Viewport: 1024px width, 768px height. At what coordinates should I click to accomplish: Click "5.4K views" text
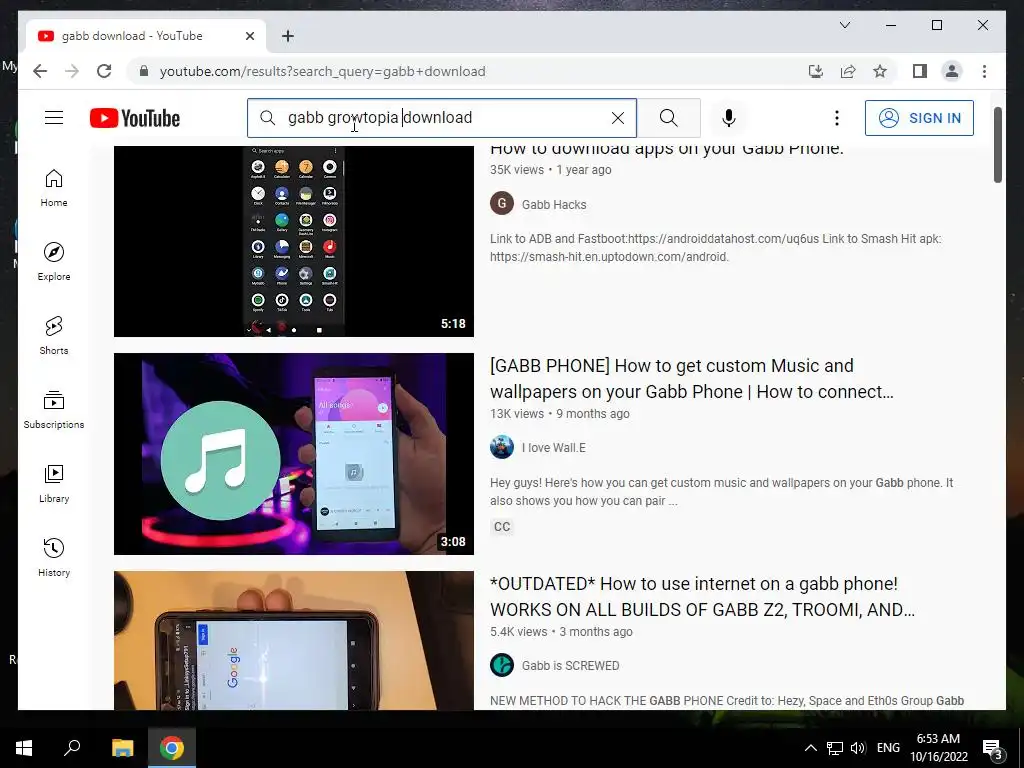[x=519, y=632]
